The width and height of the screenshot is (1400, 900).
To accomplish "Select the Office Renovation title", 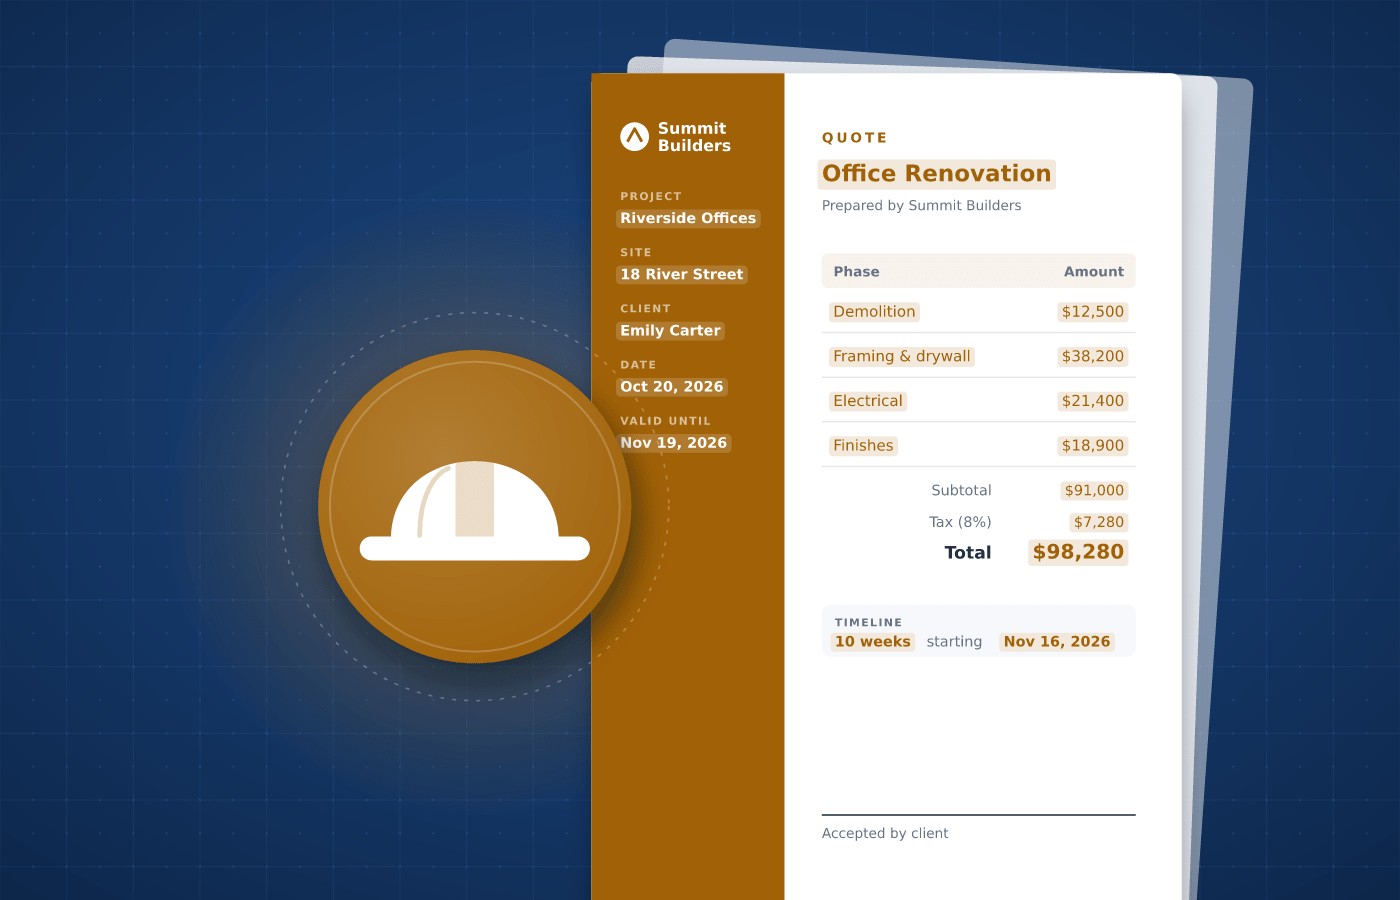I will pyautogui.click(x=936, y=174).
